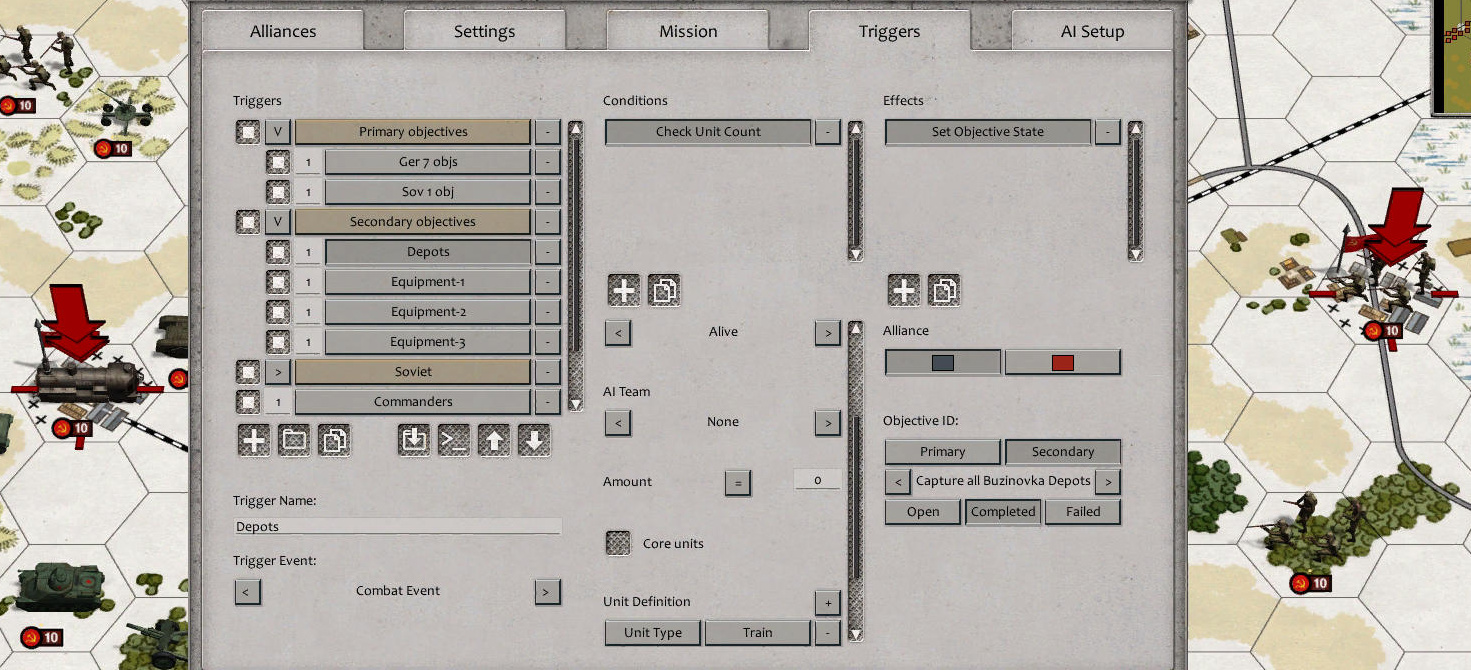Toggle checkbox for Equipment-1
Image resolution: width=1471 pixels, height=670 pixels.
pyautogui.click(x=278, y=282)
